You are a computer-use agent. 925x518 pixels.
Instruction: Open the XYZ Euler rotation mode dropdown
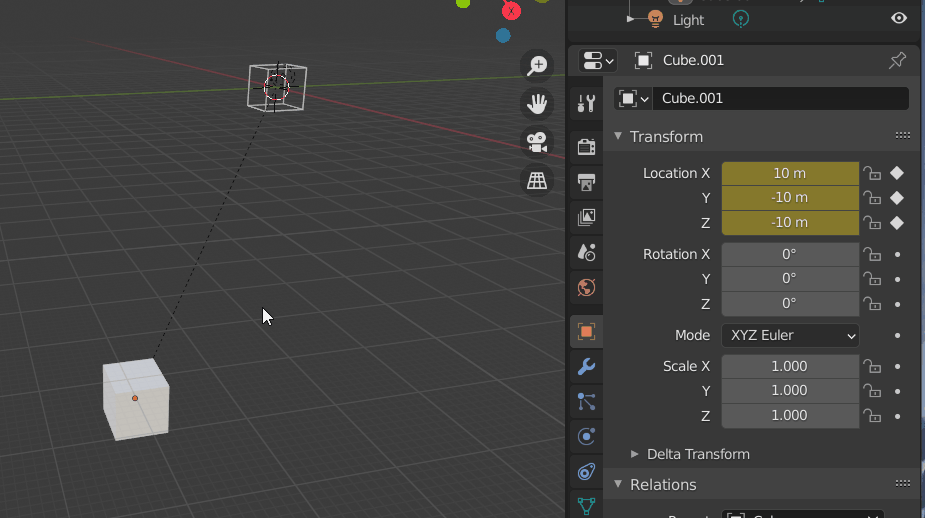pos(790,335)
